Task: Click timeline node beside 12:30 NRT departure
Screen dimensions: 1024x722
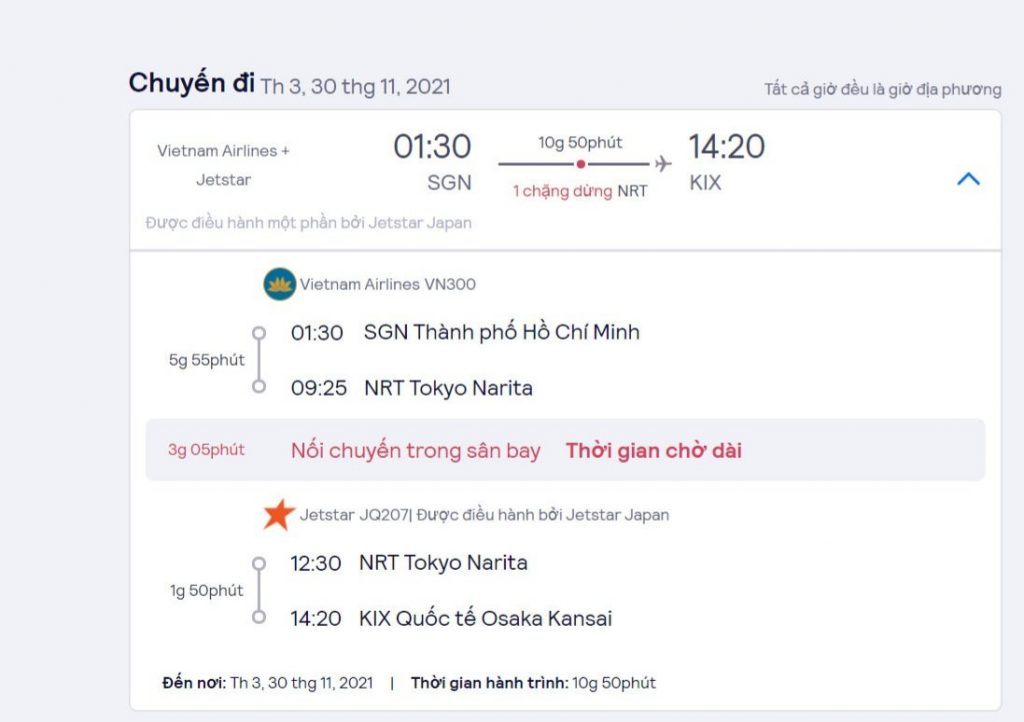Action: [x=259, y=563]
